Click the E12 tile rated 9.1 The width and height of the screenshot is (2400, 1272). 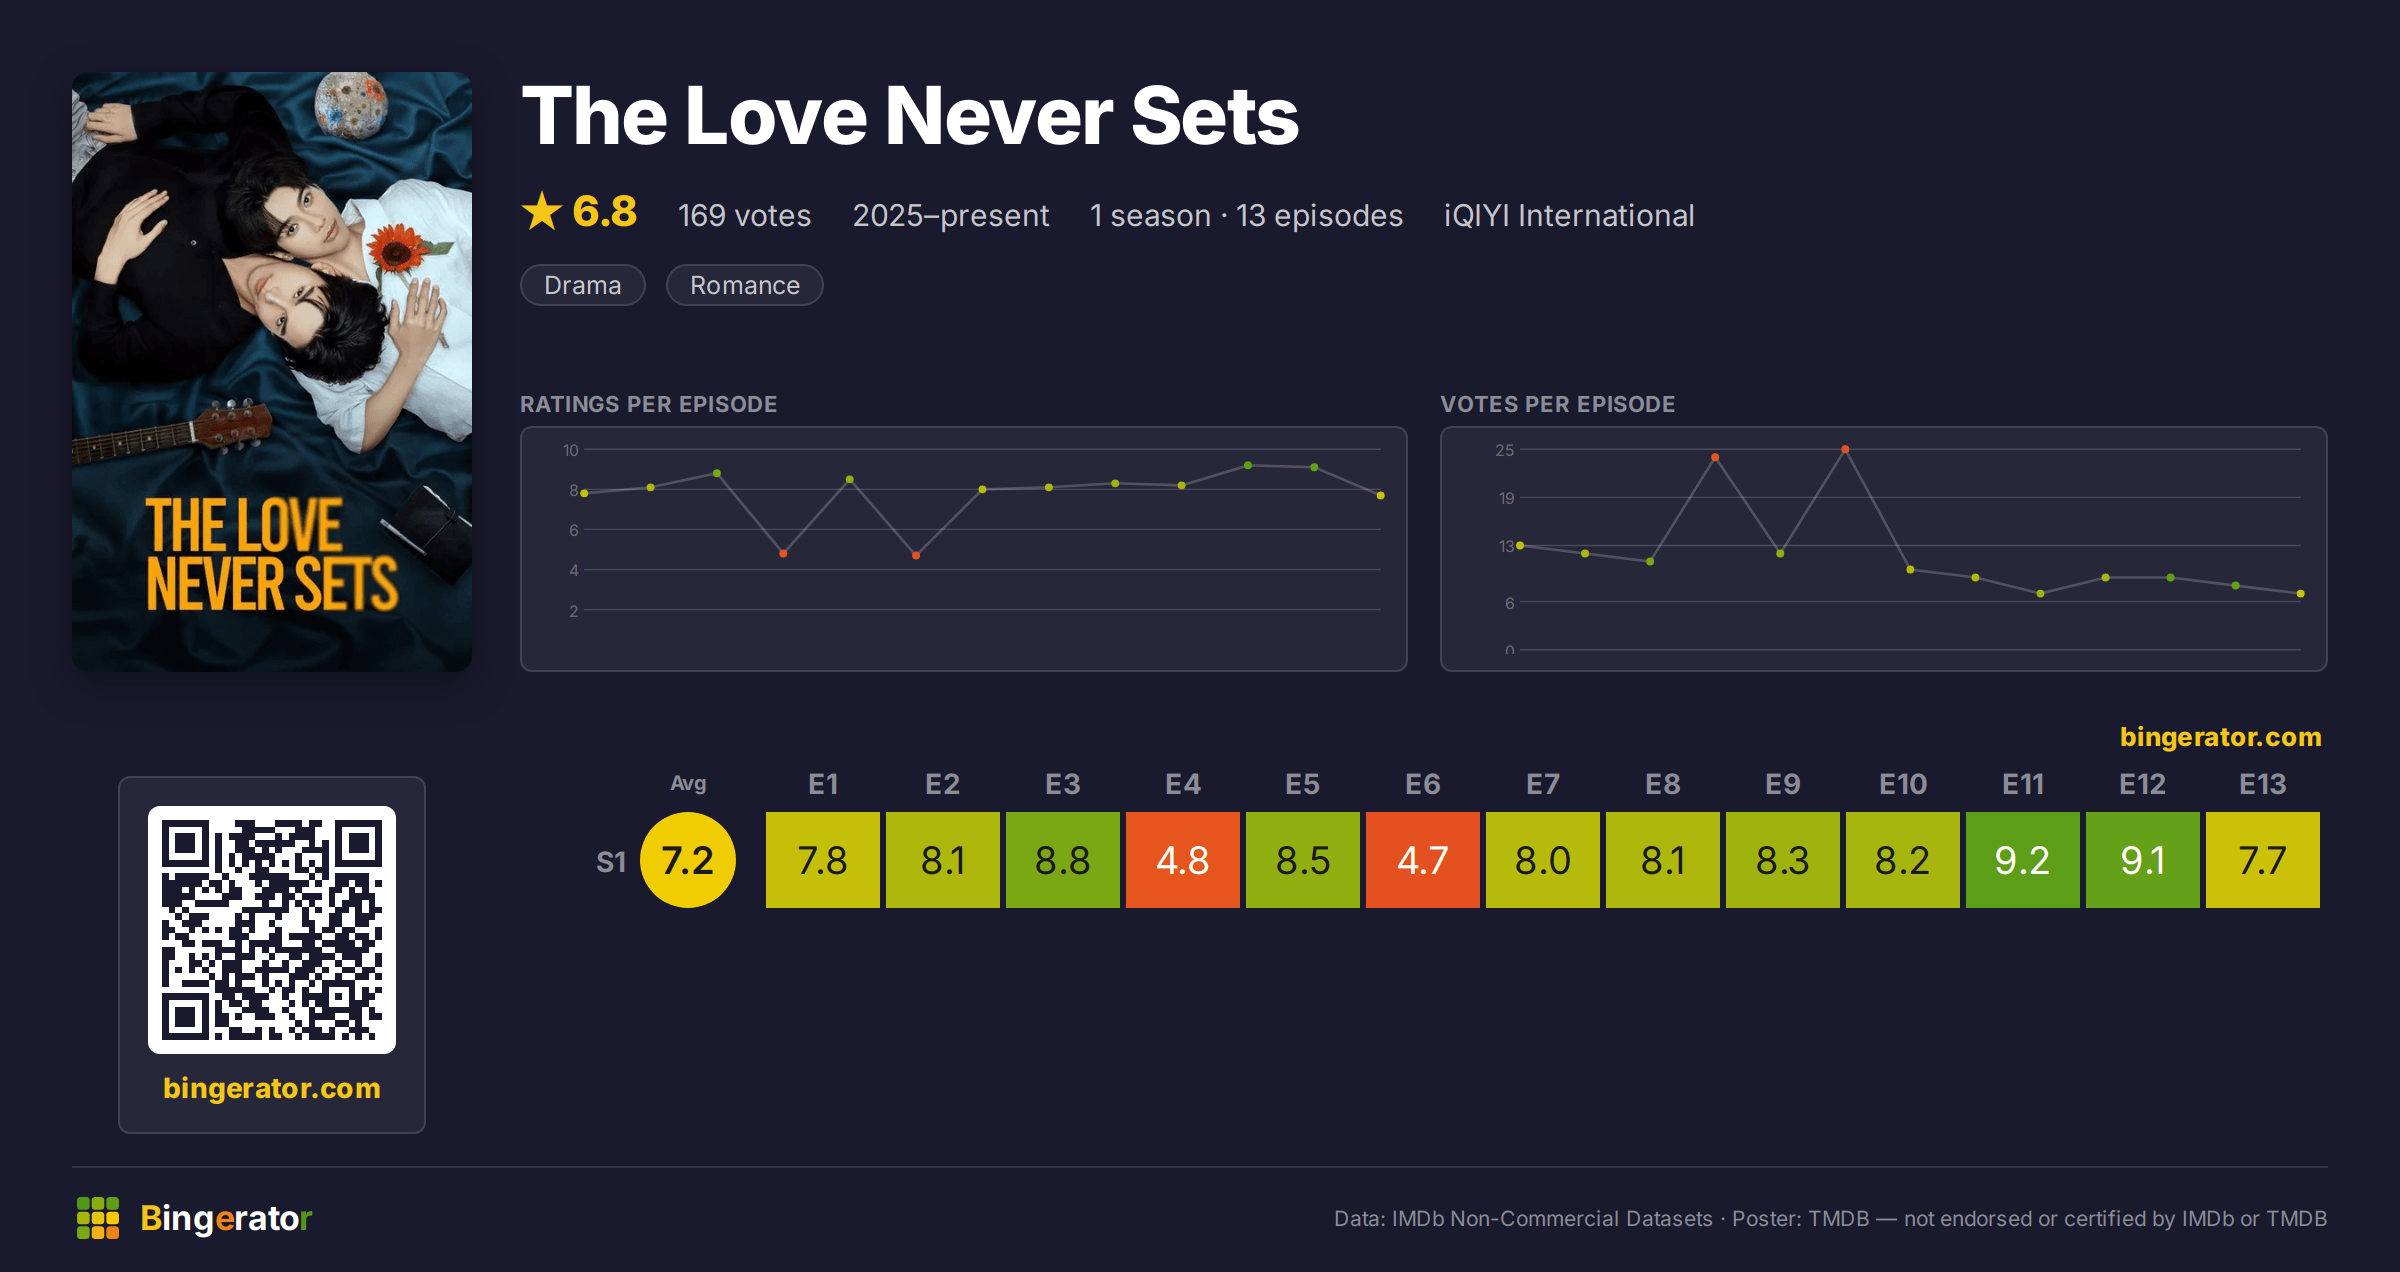(2143, 860)
